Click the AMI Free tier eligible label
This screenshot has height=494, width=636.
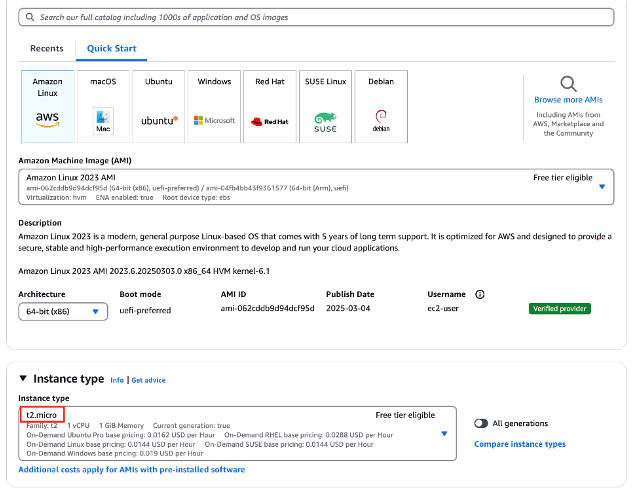[563, 178]
